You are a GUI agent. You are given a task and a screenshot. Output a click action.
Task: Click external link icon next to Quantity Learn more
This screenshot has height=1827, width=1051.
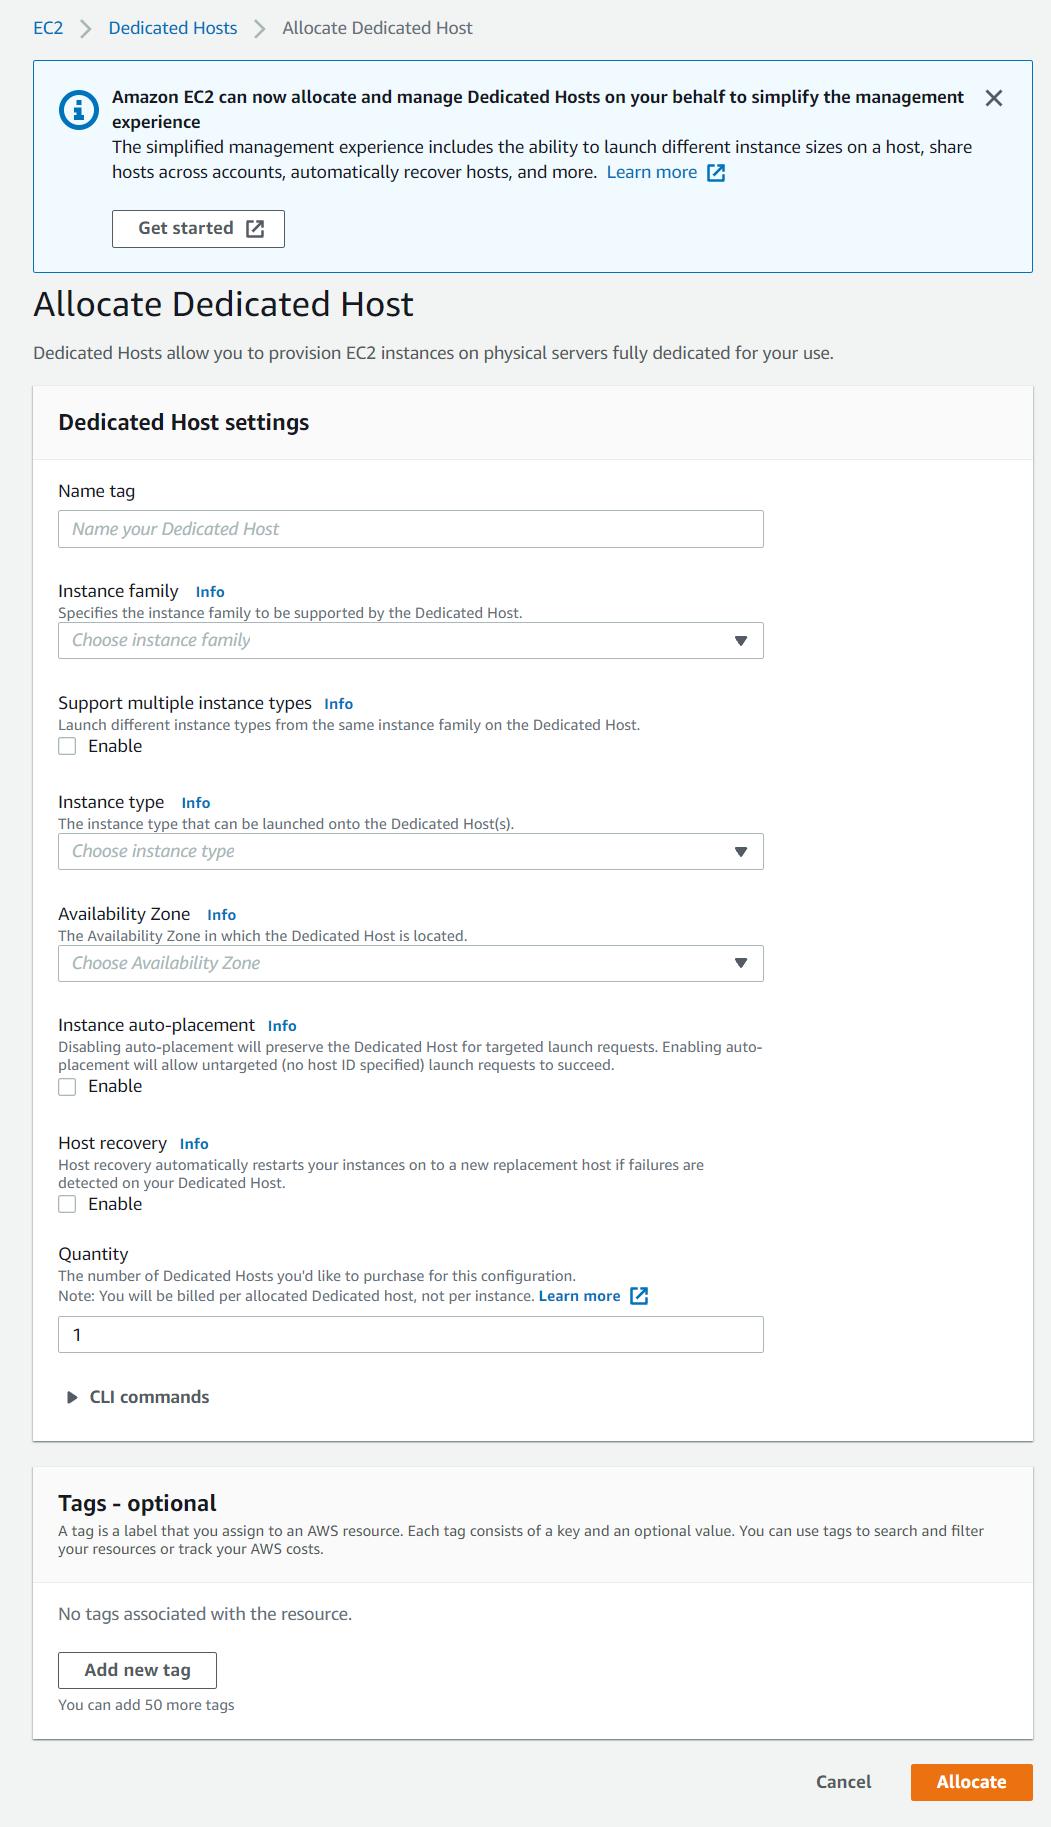639,1296
